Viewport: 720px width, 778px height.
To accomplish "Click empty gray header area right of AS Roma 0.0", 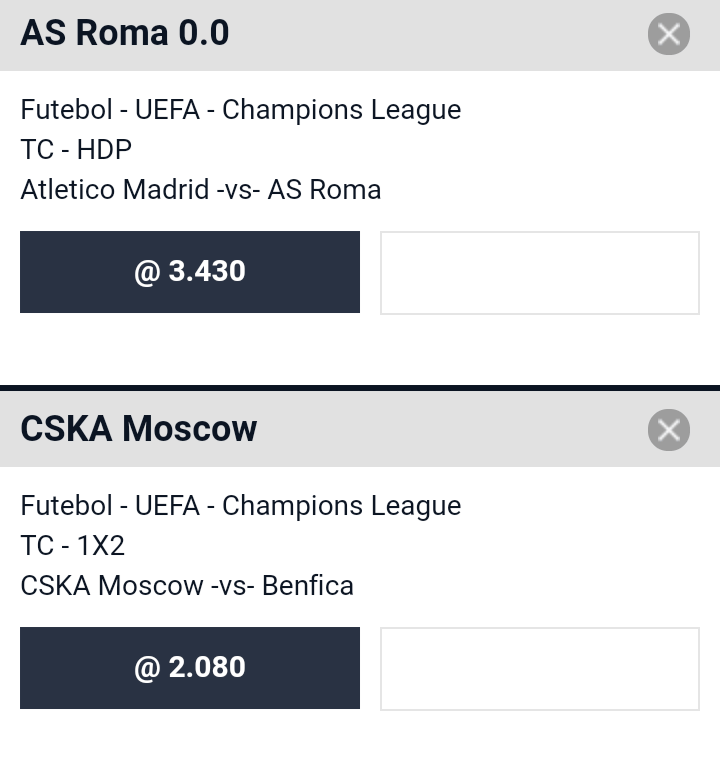I will click(x=437, y=35).
